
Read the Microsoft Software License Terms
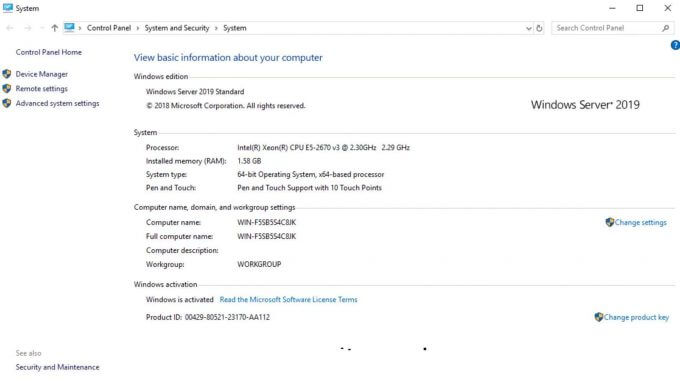pyautogui.click(x=288, y=299)
